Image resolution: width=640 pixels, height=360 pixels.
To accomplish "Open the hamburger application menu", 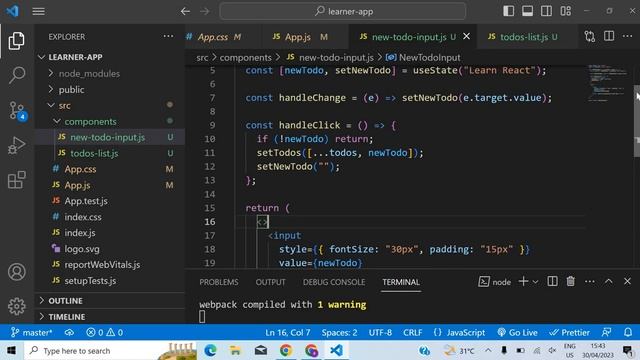I will point(38,11).
